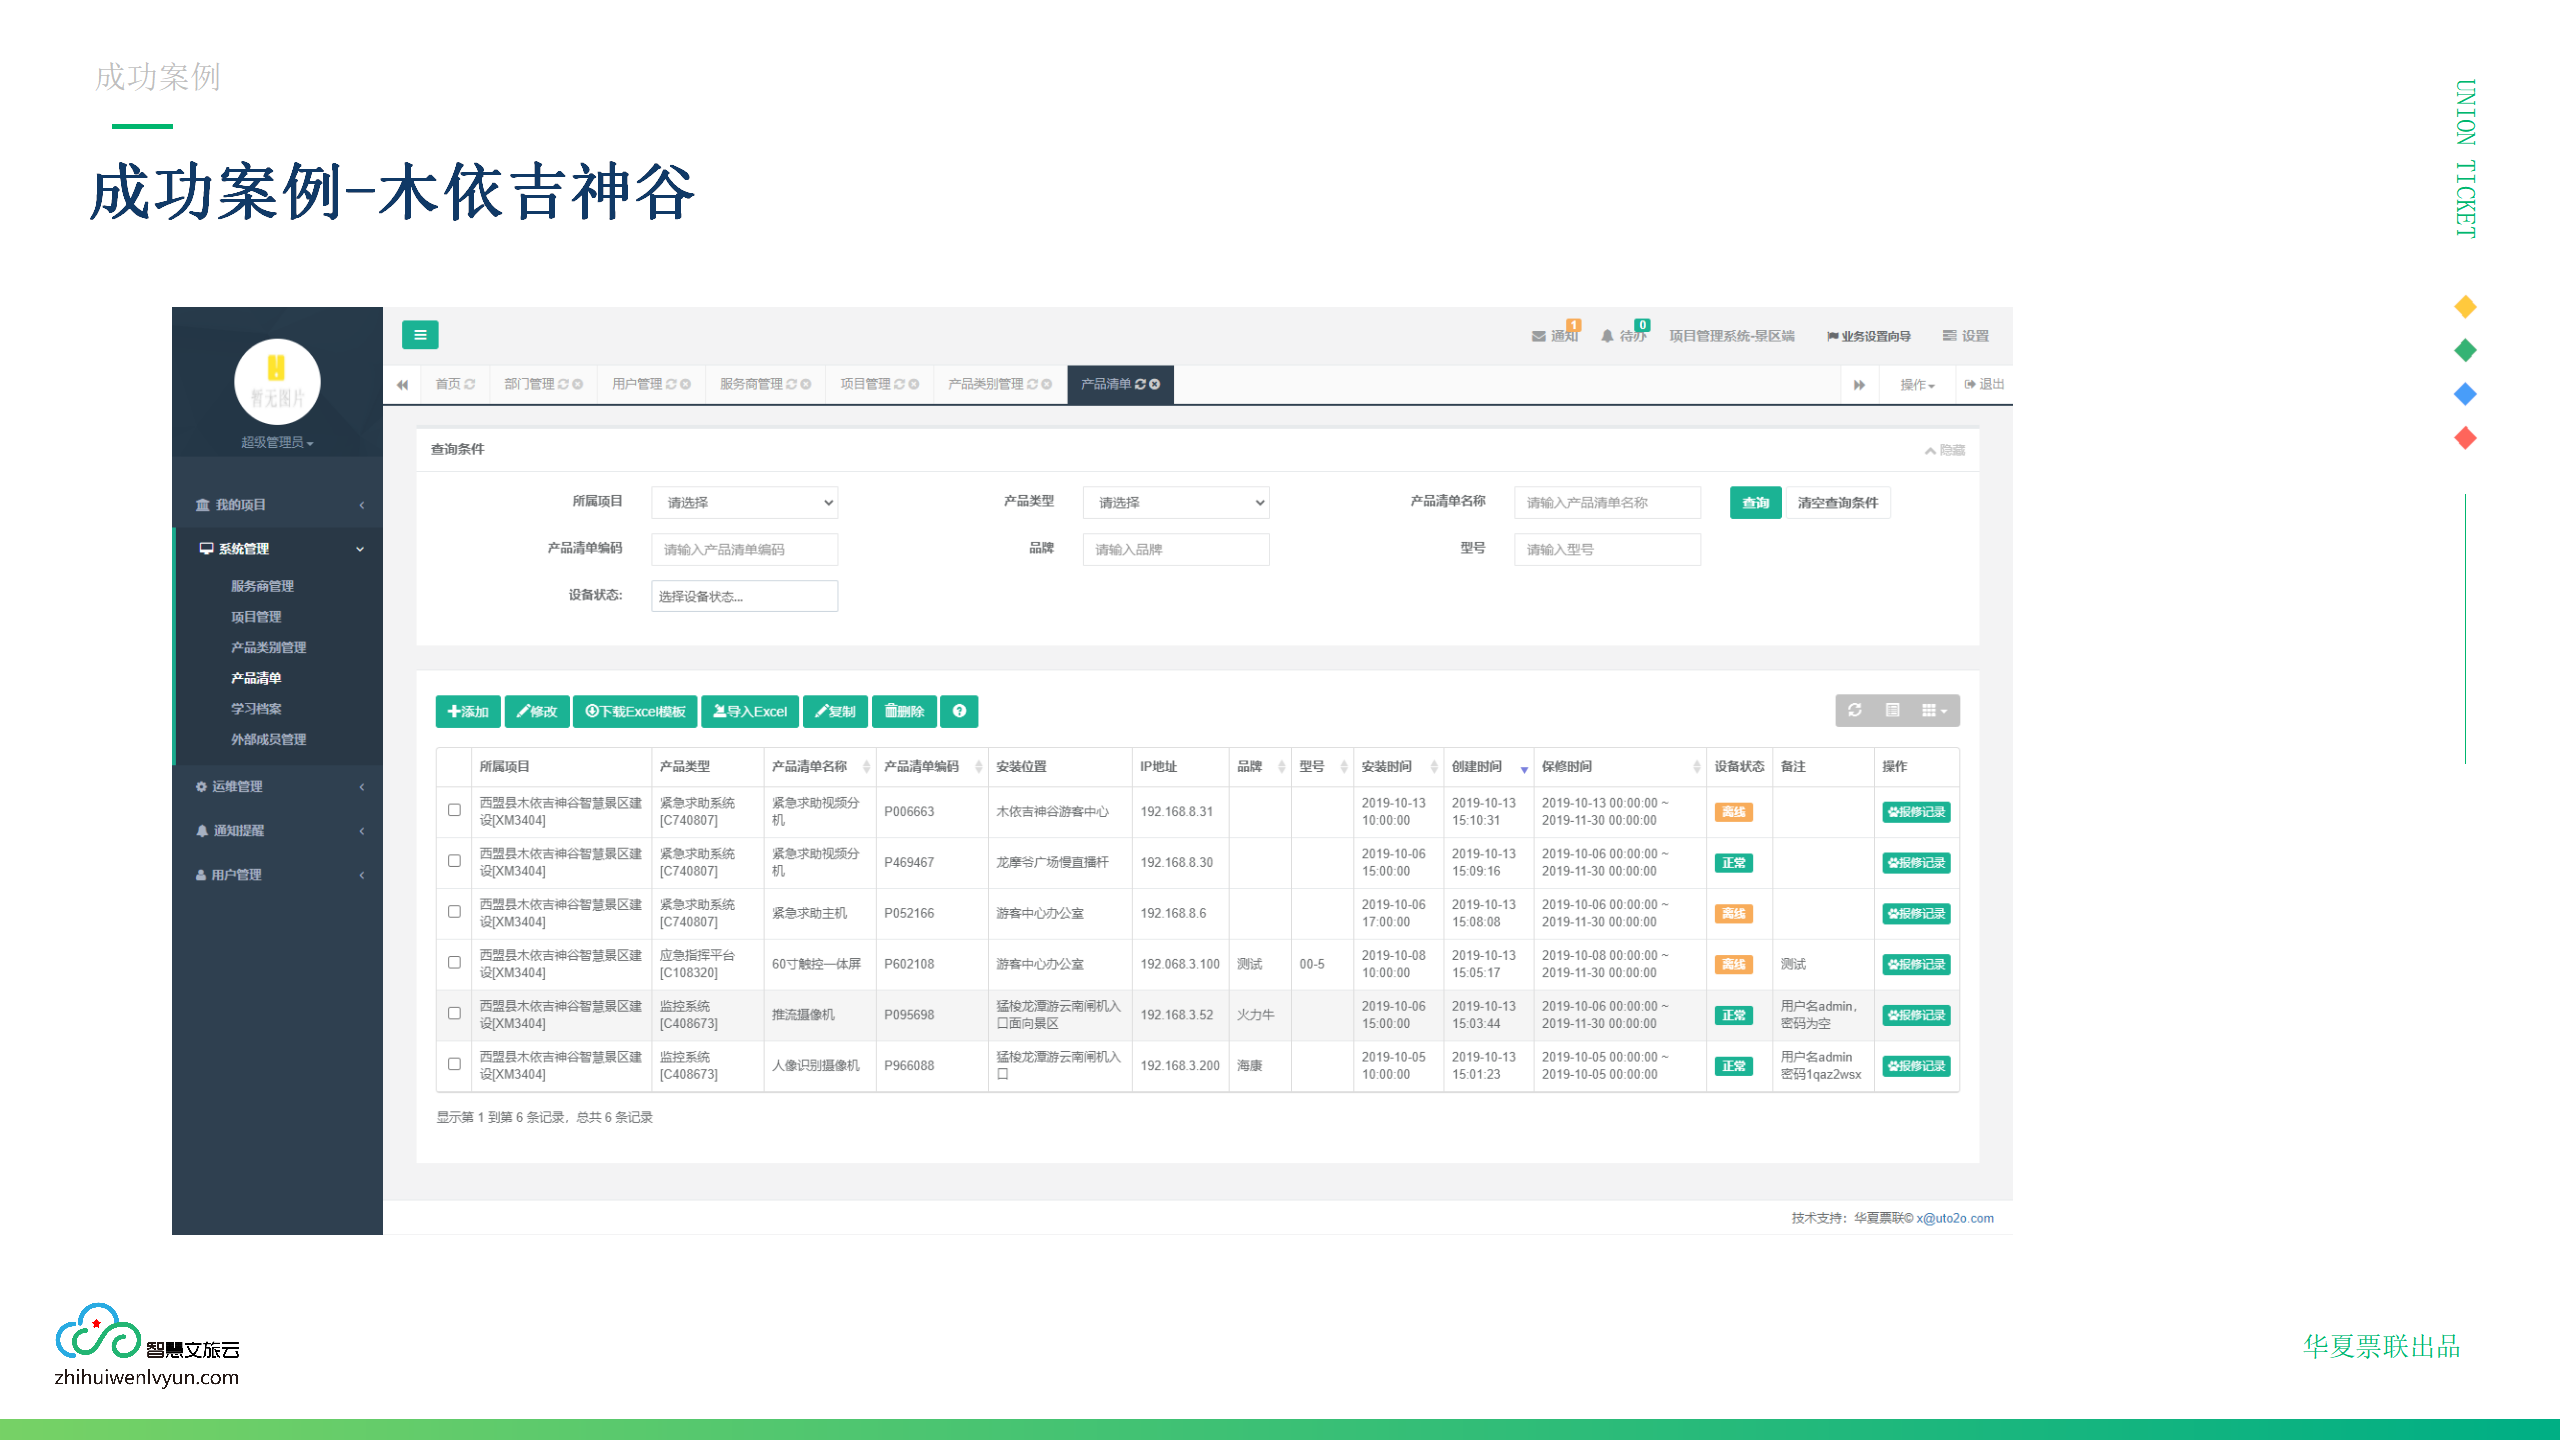Open the 设备状态 selector
Image resolution: width=2560 pixels, height=1440 pixels.
point(745,596)
